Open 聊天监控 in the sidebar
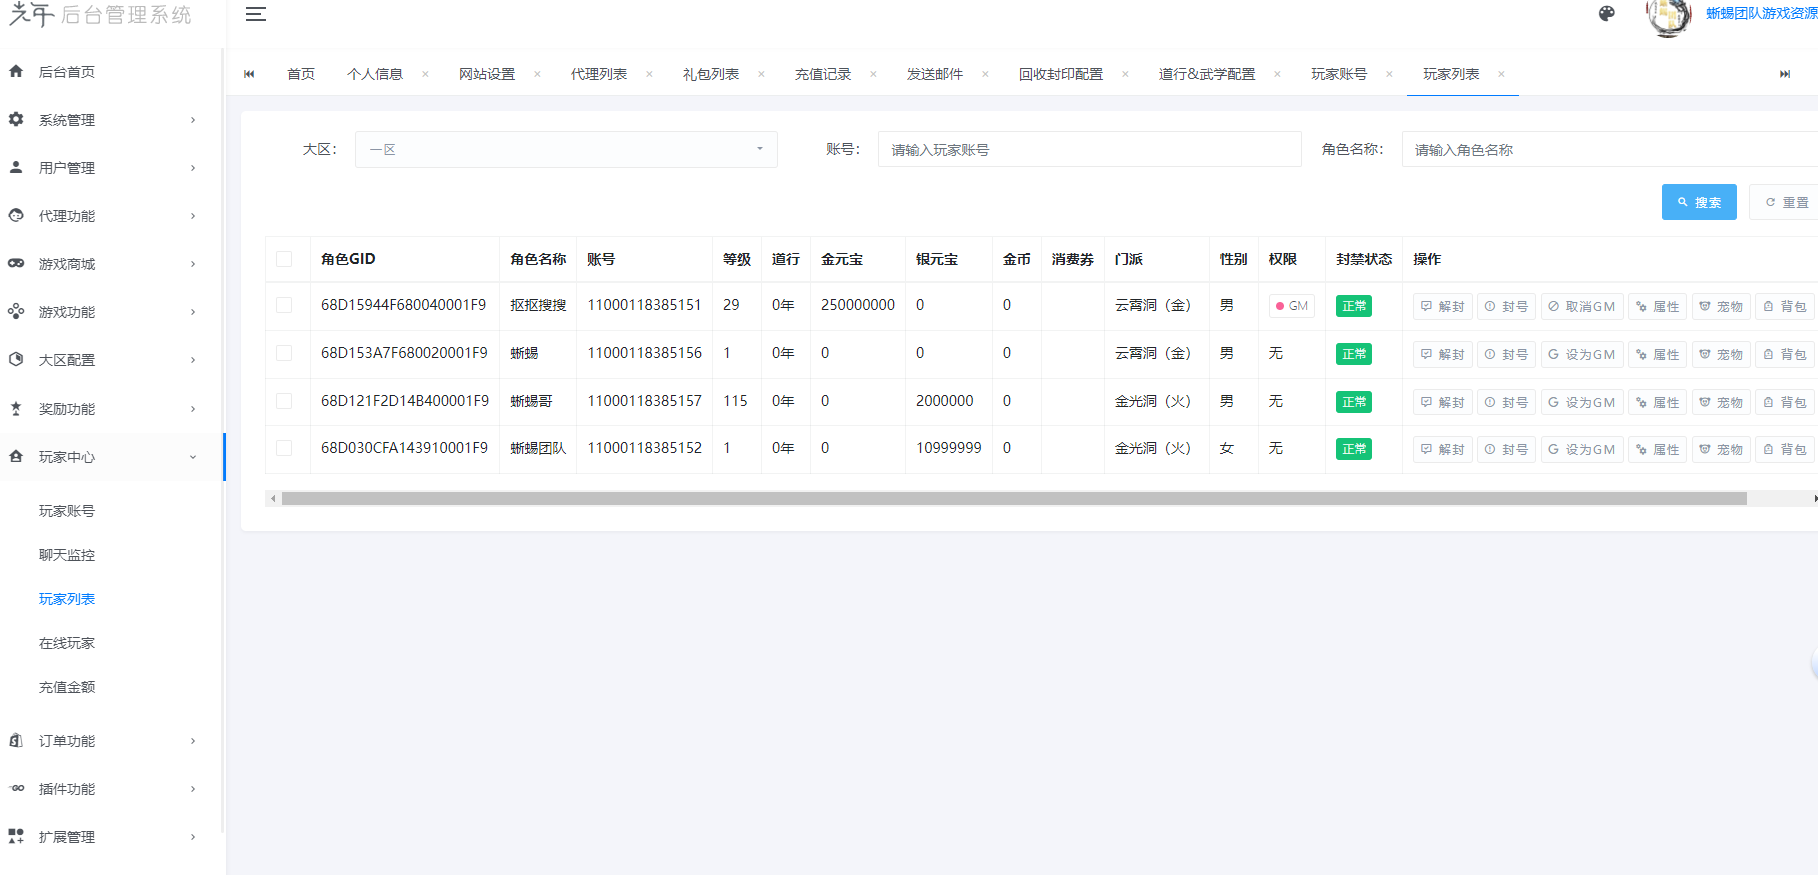 67,555
